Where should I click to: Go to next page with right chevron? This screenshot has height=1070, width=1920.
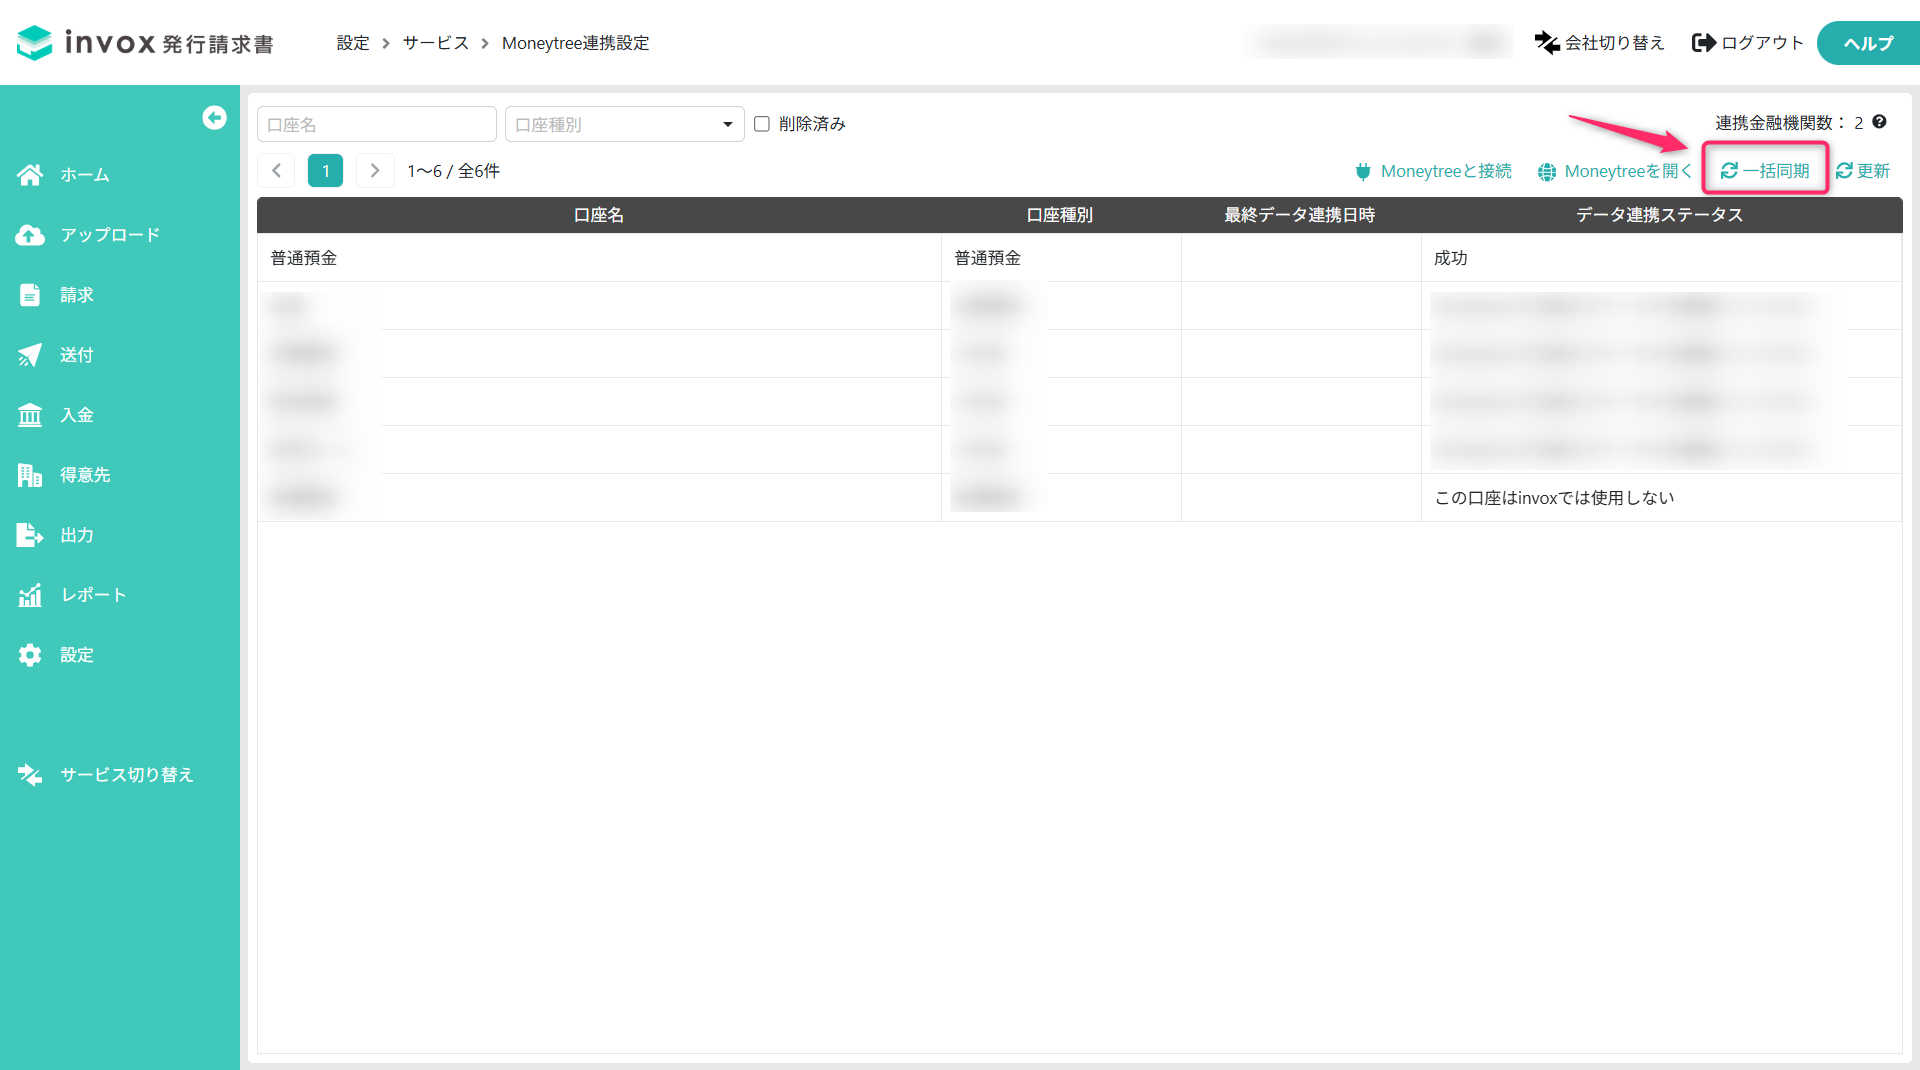tap(375, 171)
